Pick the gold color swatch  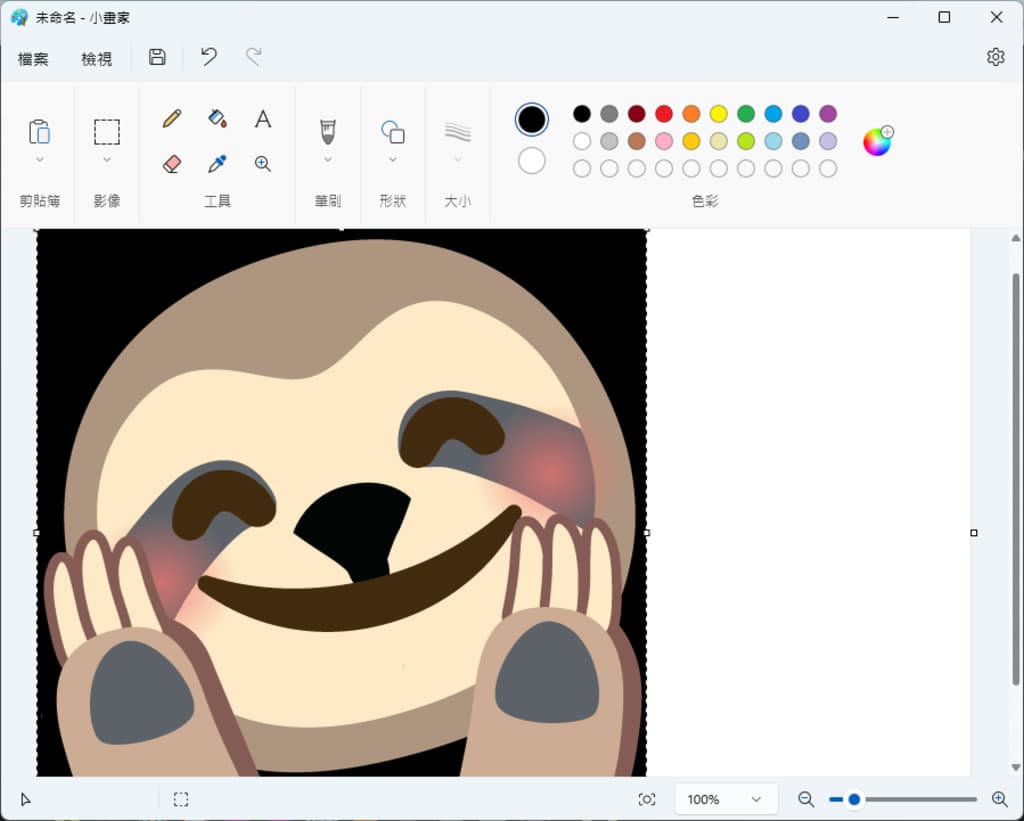point(692,141)
